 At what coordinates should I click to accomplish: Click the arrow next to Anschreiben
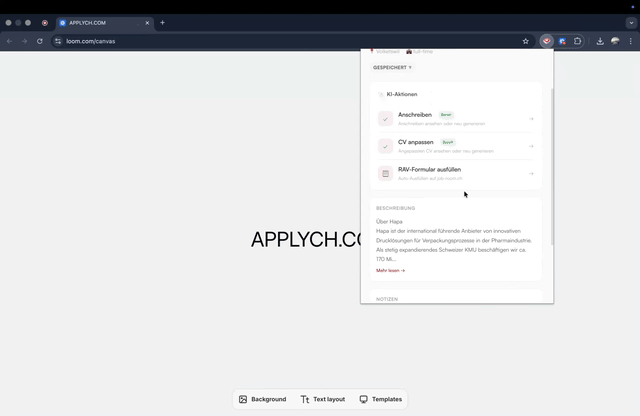531,119
